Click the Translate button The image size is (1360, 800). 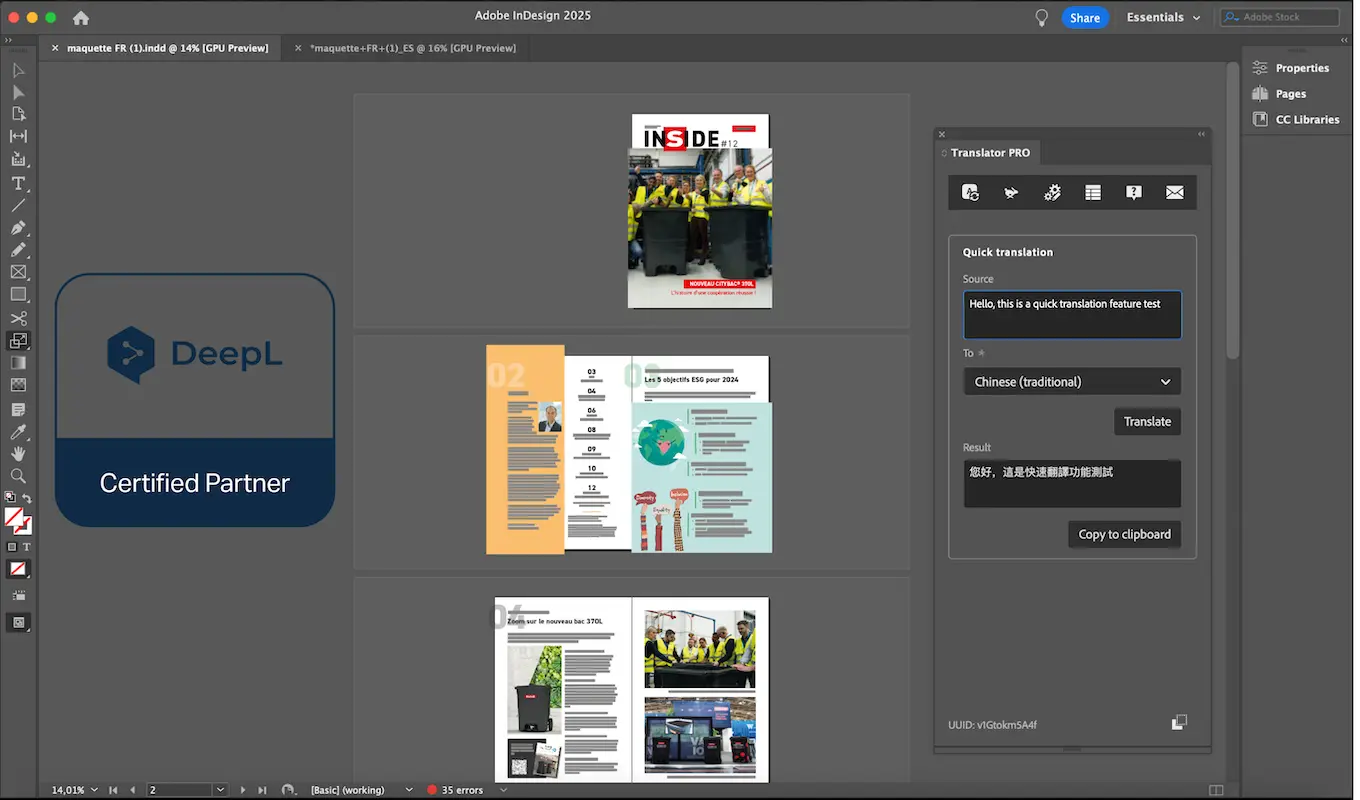click(x=1147, y=422)
